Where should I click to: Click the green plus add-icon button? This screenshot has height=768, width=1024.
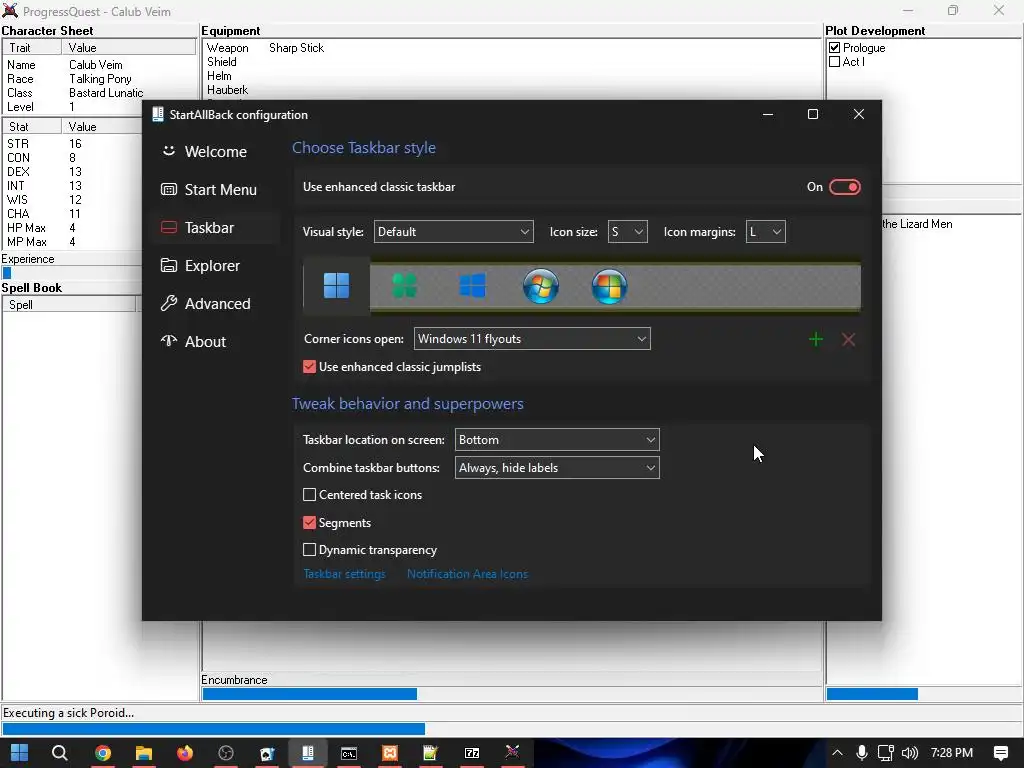tap(816, 340)
